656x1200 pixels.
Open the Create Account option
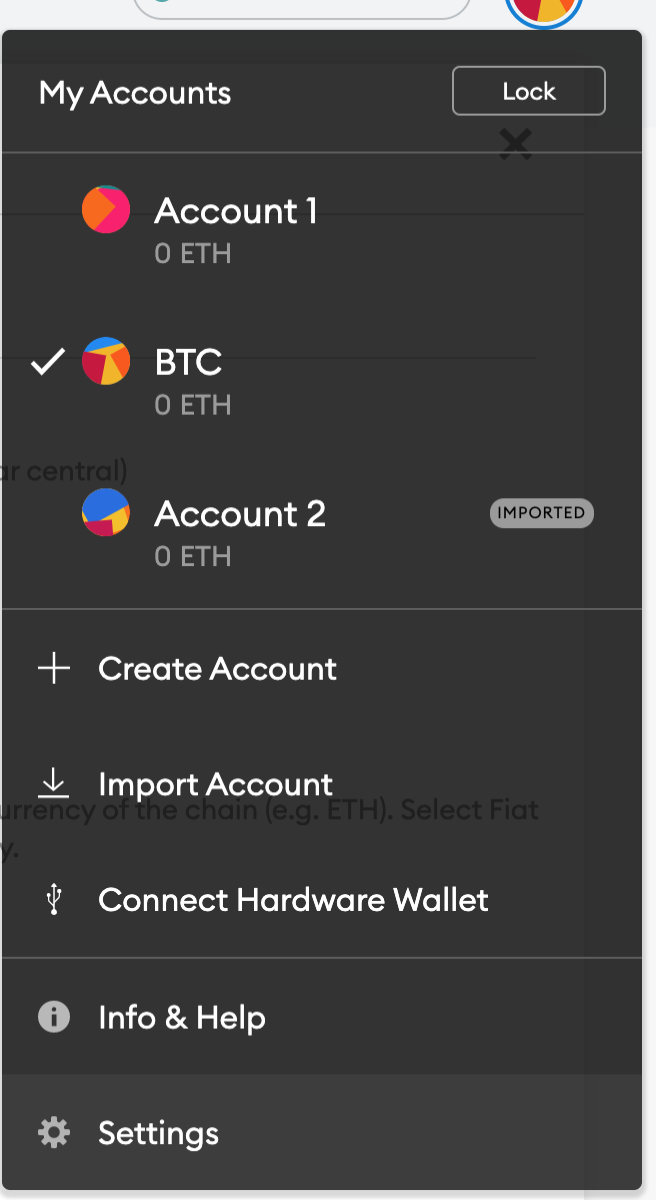[322, 669]
